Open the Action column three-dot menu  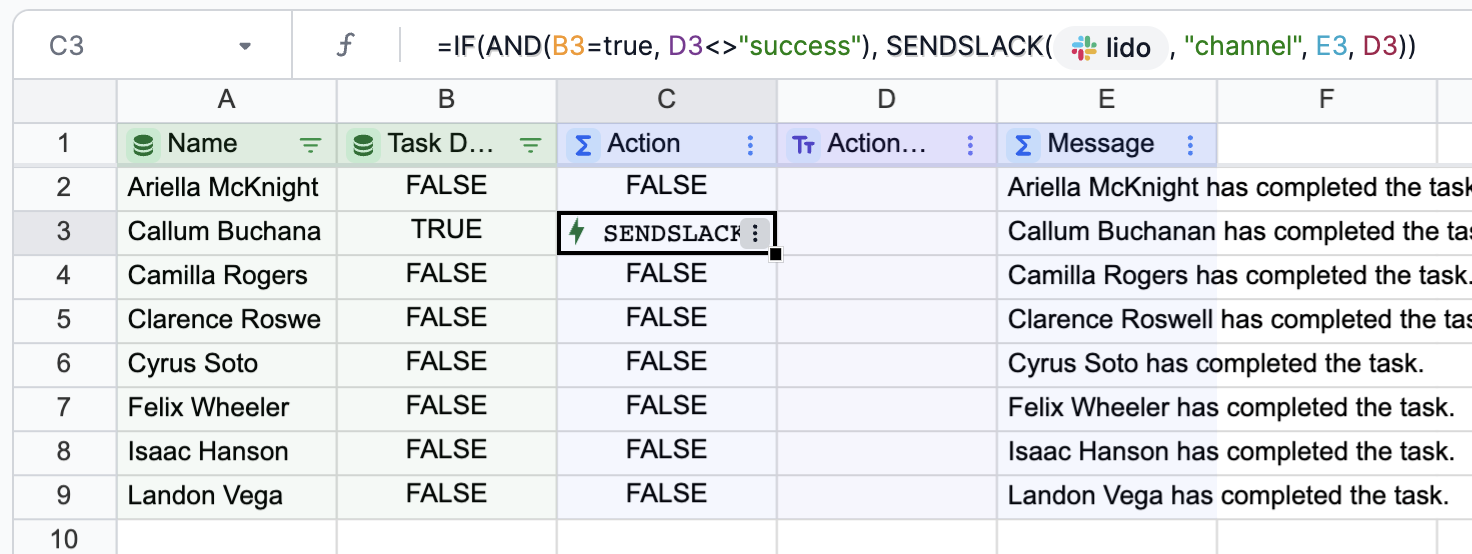tap(750, 145)
